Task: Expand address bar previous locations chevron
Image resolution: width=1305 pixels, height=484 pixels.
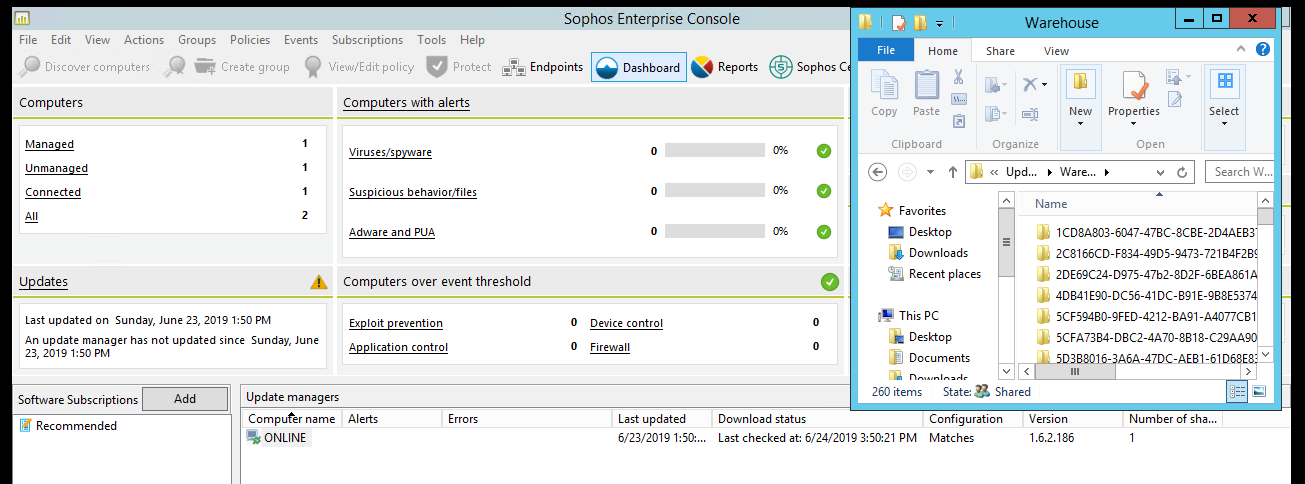Action: click(x=1160, y=172)
